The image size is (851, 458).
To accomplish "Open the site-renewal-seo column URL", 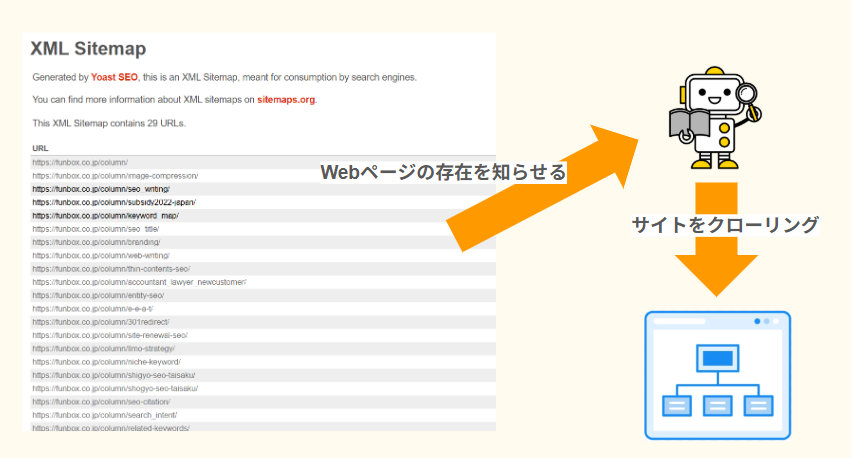I will 110,335.
